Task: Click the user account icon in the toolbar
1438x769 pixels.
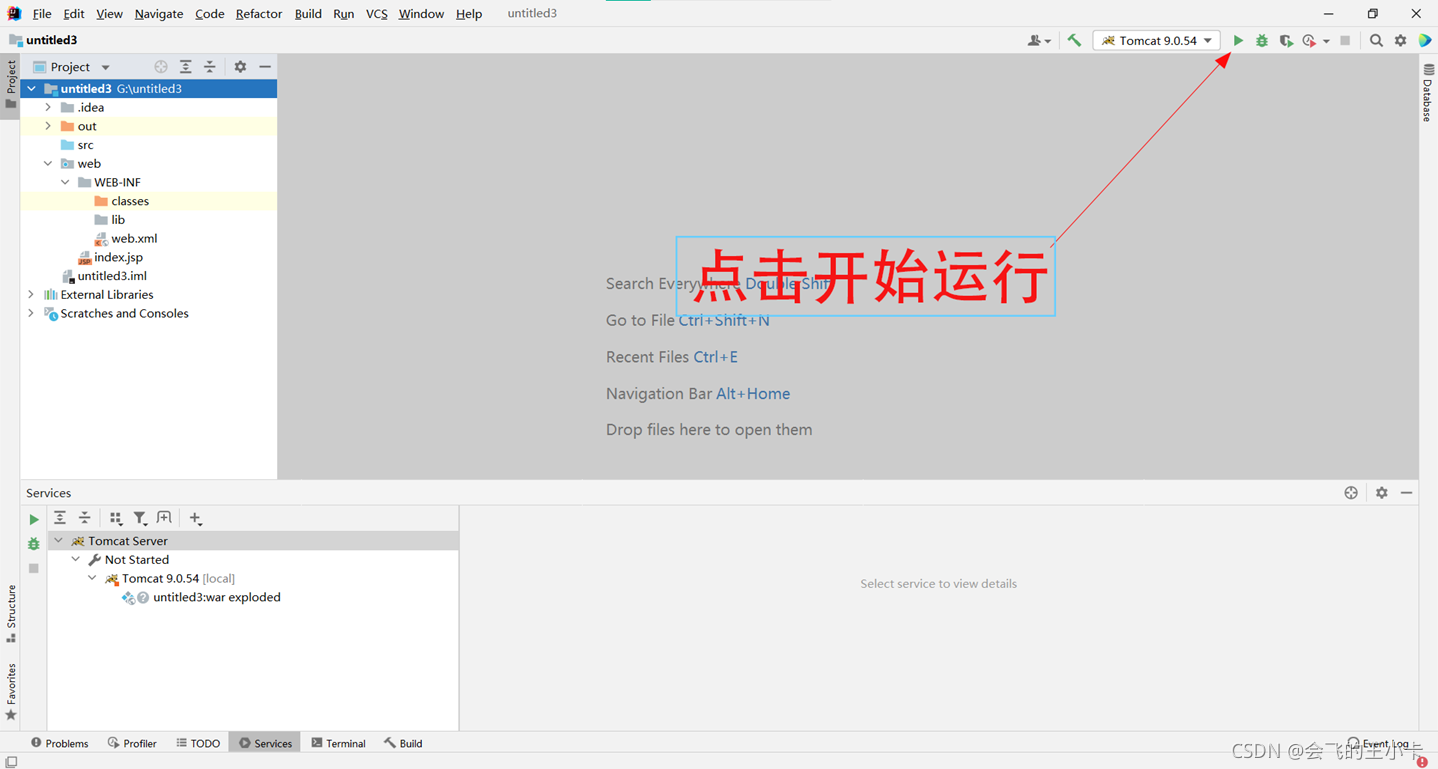Action: click(1039, 41)
